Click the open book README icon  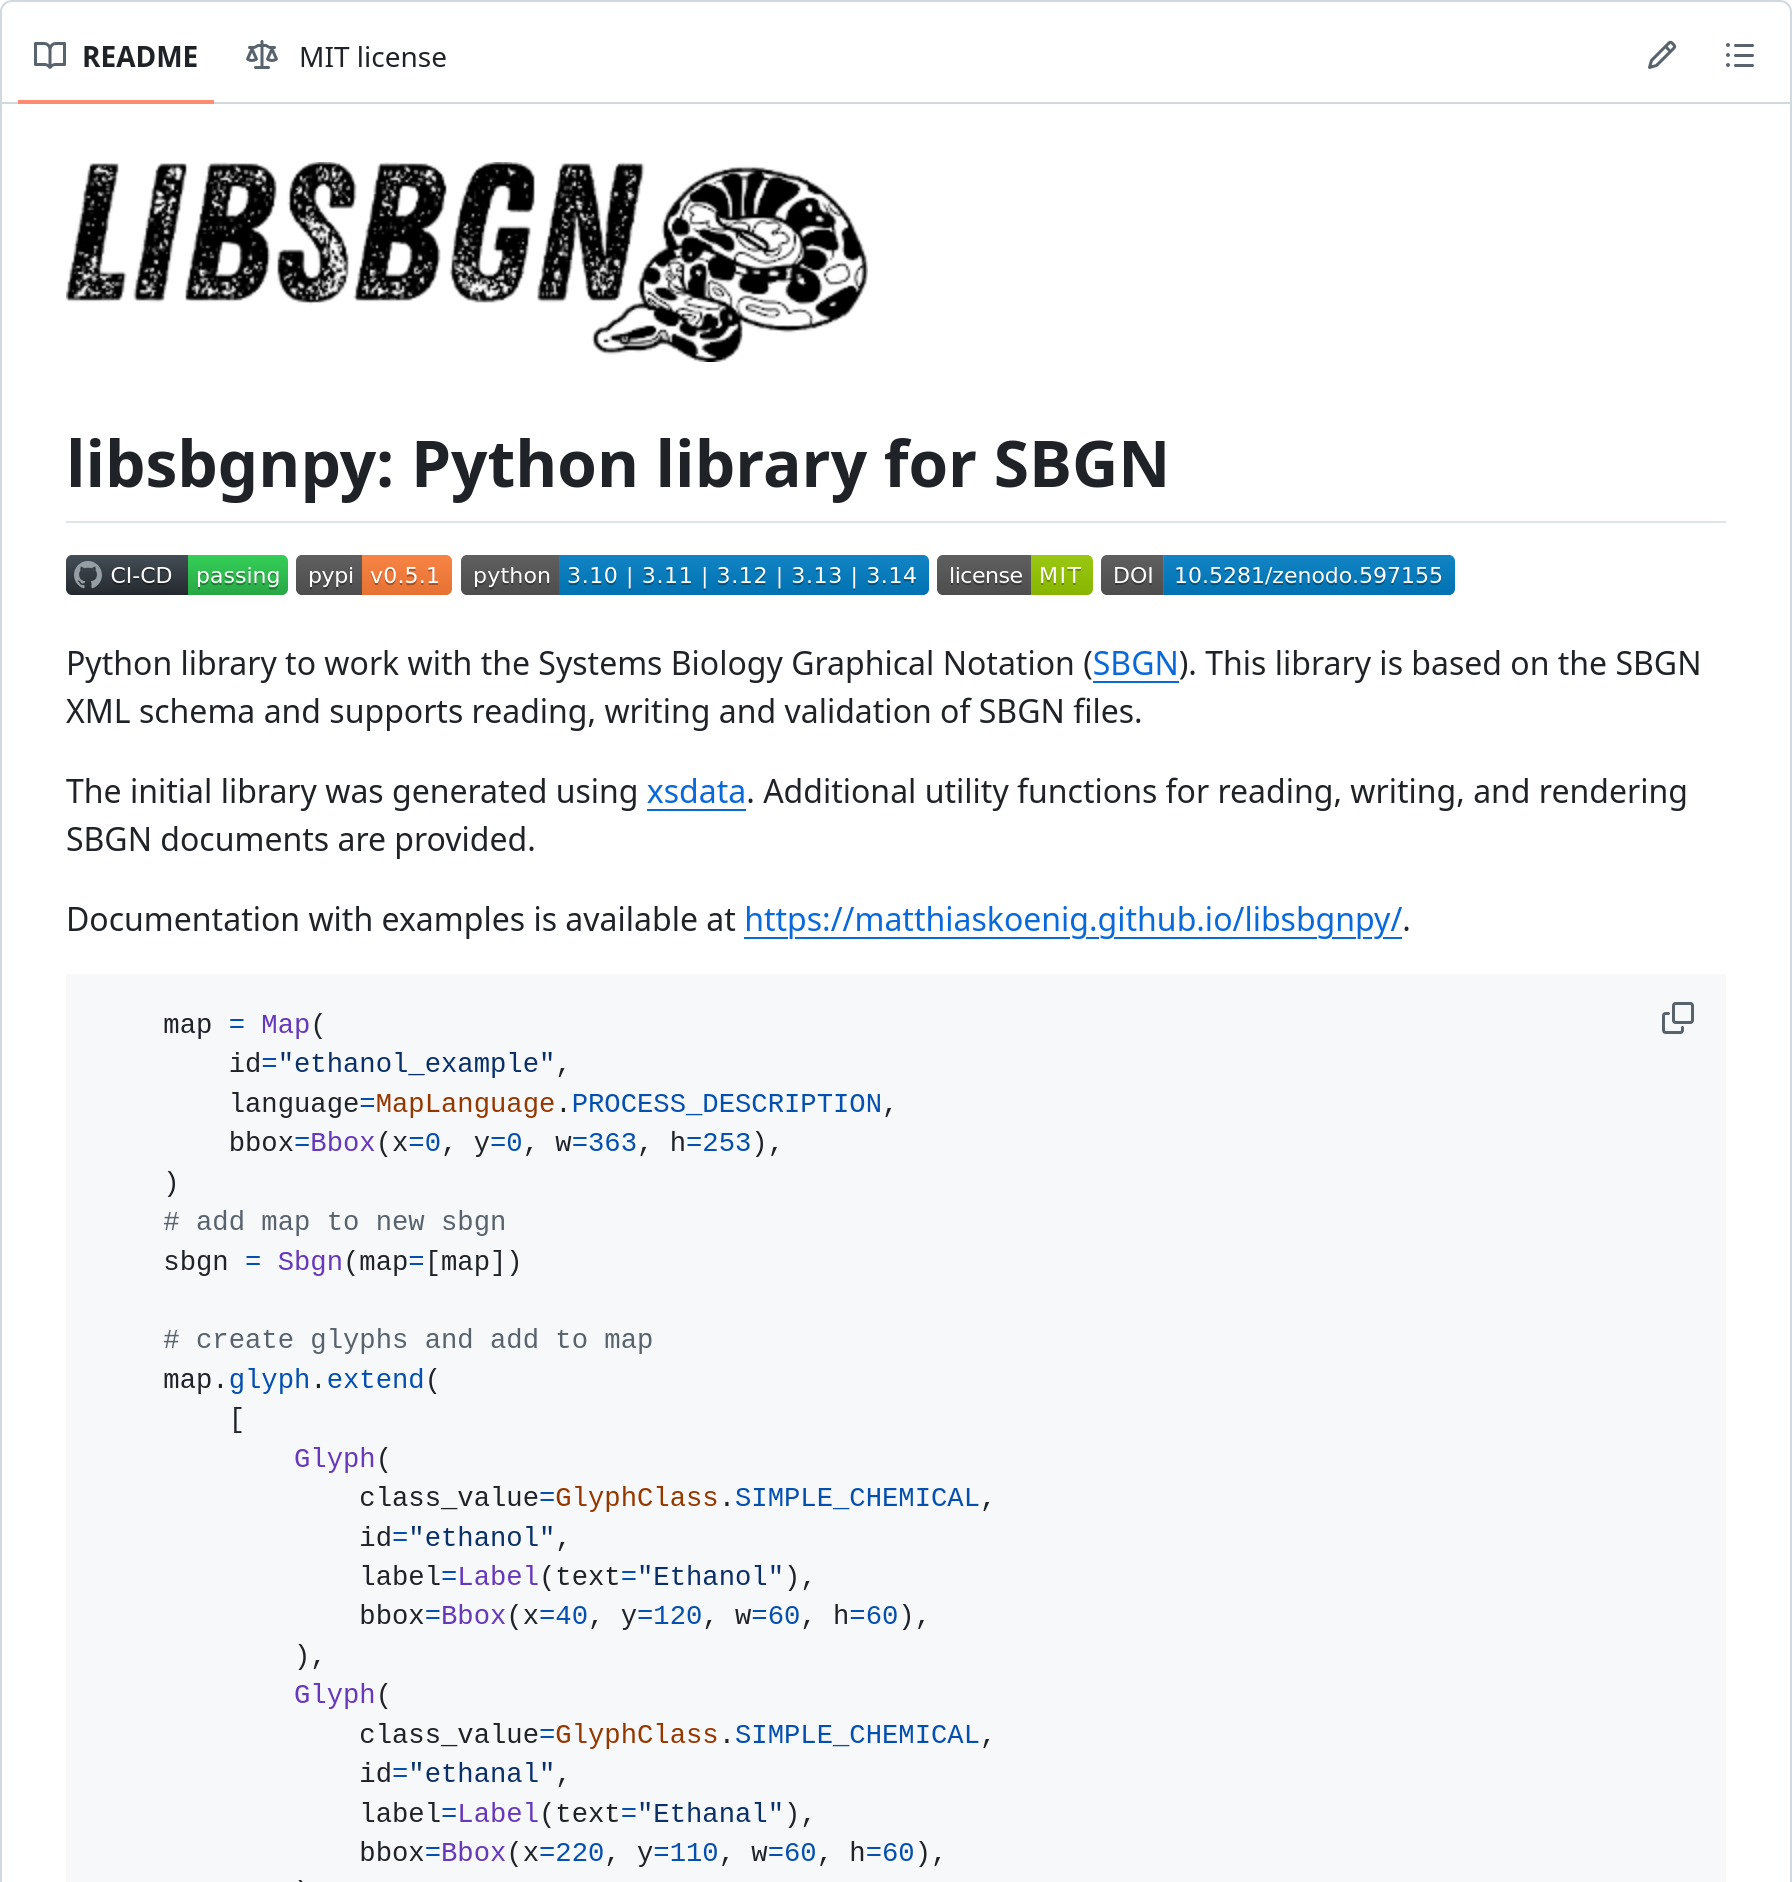tap(50, 56)
